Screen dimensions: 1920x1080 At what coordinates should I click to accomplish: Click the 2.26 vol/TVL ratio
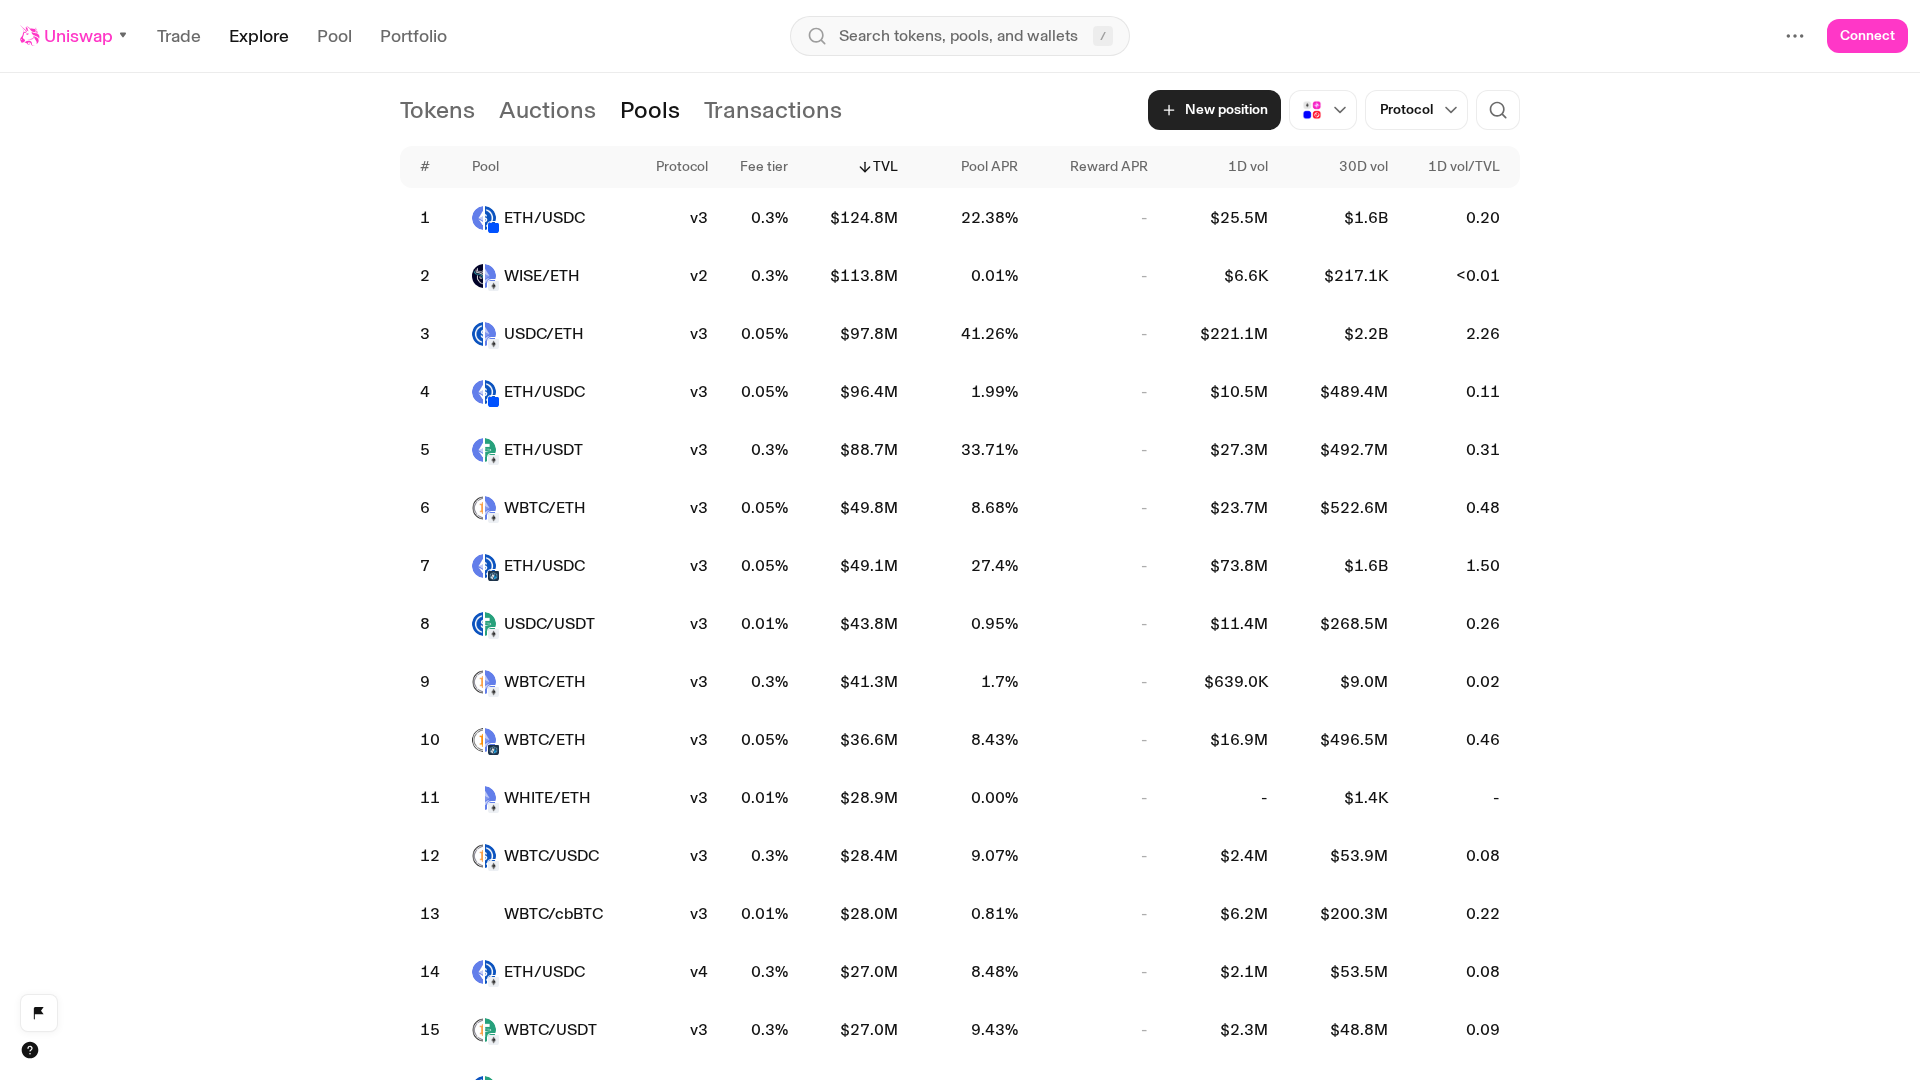(x=1483, y=334)
